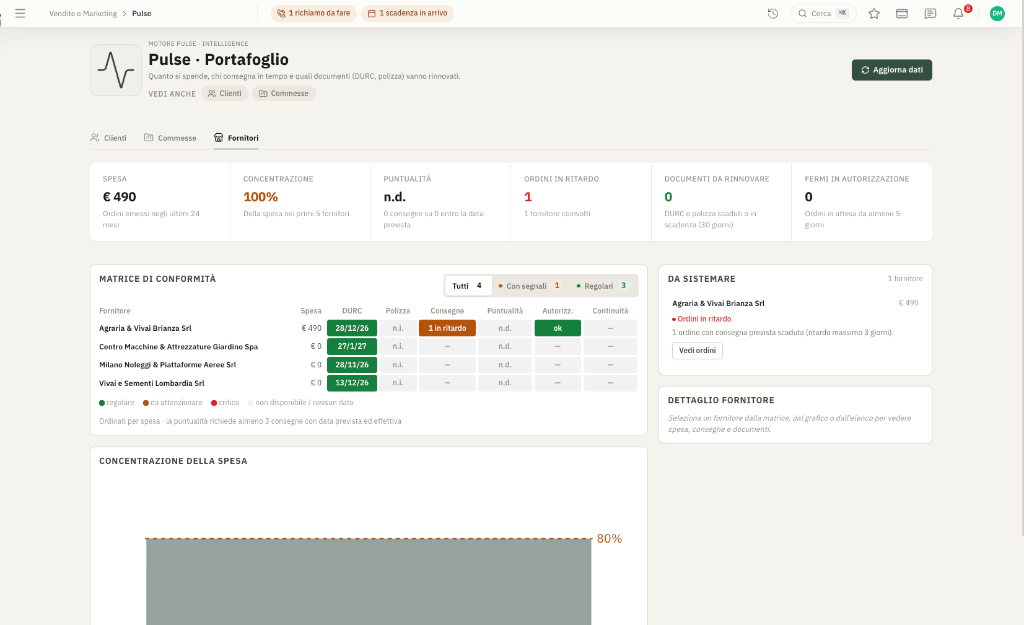Viewport: 1024px width, 625px height.
Task: Open the '1 richiamo da fare' reminder chip
Action: click(313, 13)
